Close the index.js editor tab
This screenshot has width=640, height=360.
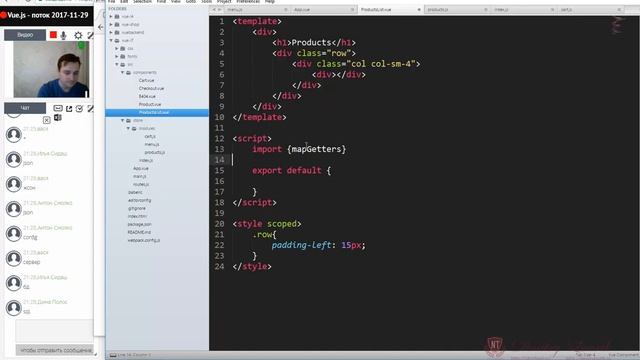tap(552, 9)
